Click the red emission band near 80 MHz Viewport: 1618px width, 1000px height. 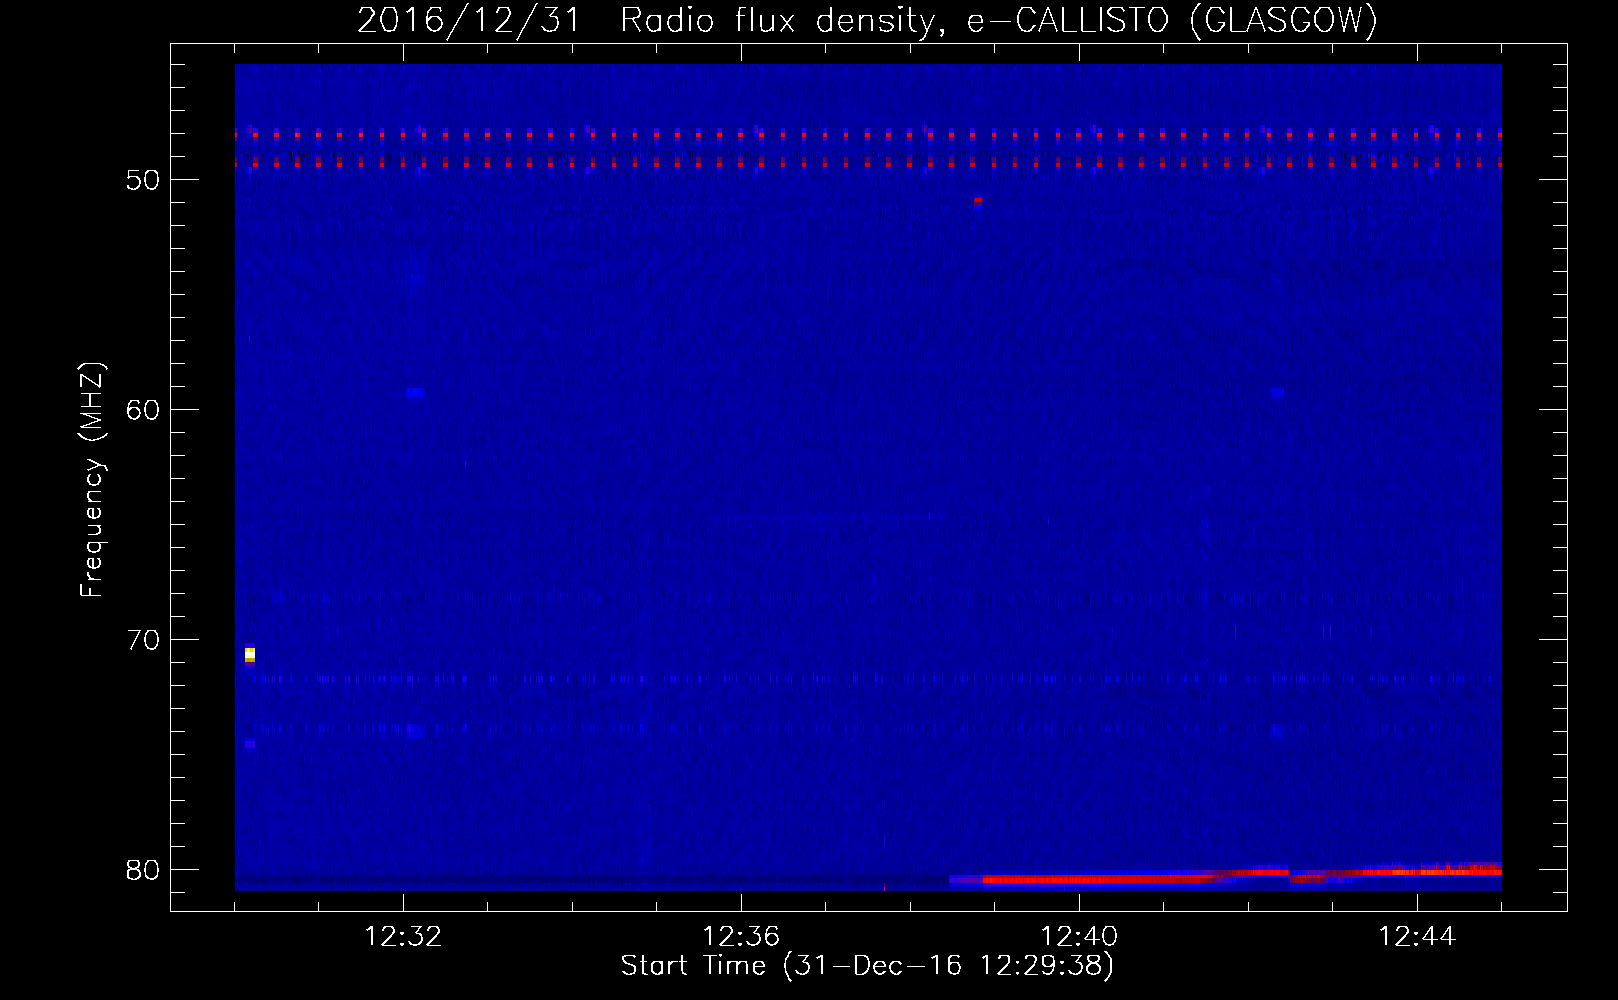1225,876
